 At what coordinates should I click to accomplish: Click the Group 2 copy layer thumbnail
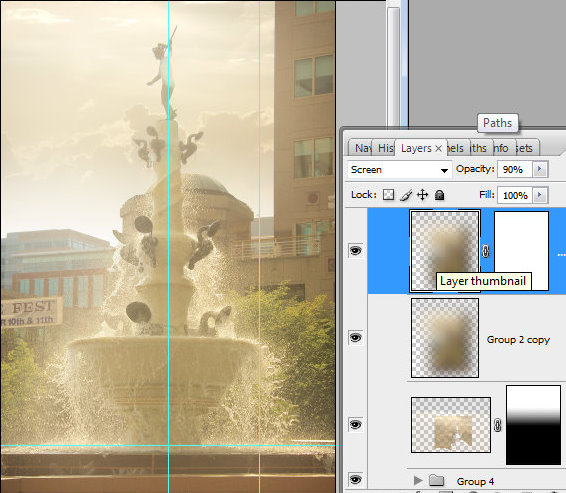coord(445,338)
